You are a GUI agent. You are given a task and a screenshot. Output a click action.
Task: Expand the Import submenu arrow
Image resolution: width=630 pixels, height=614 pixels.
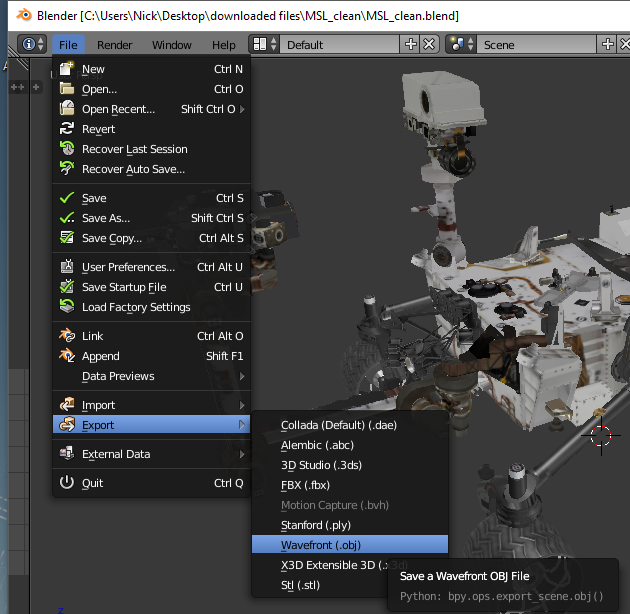point(242,405)
